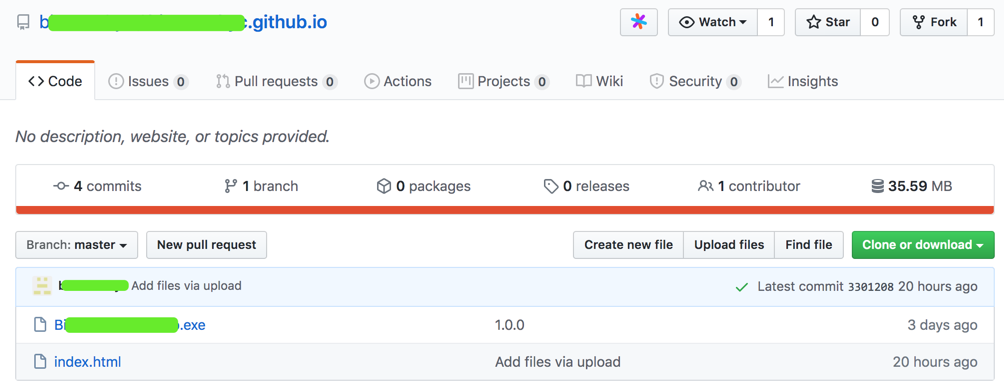The width and height of the screenshot is (1004, 391).
Task: Open the Branch: master dropdown
Action: [x=77, y=245]
